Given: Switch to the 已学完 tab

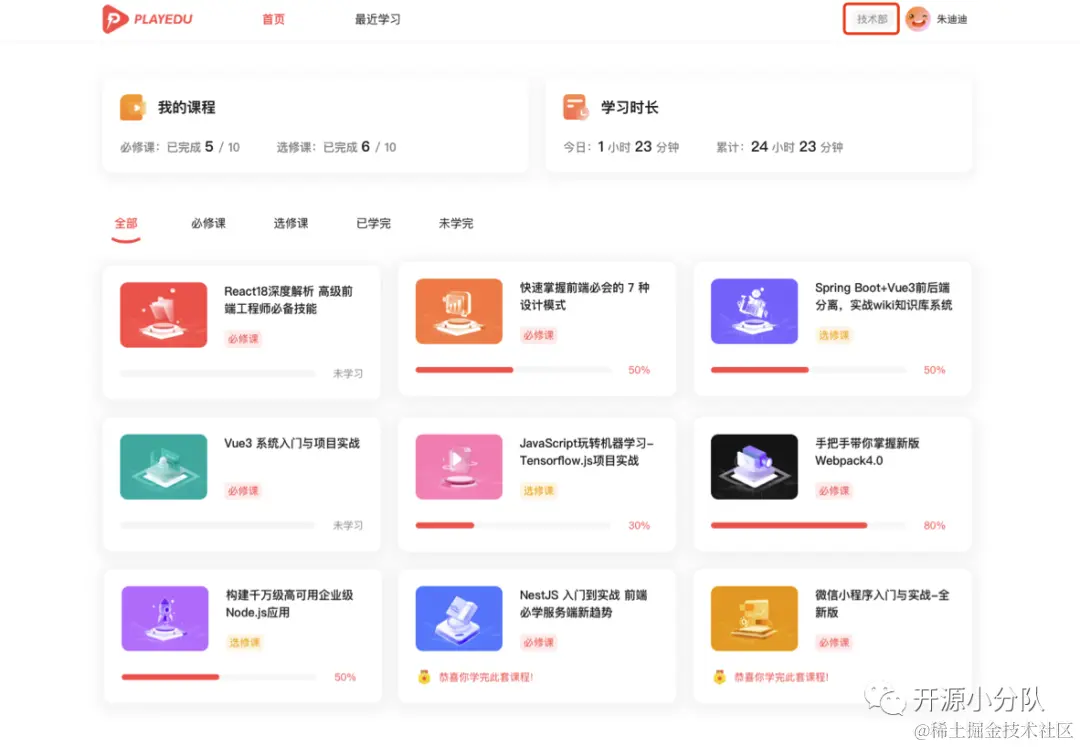Looking at the screenshot, I should (372, 223).
